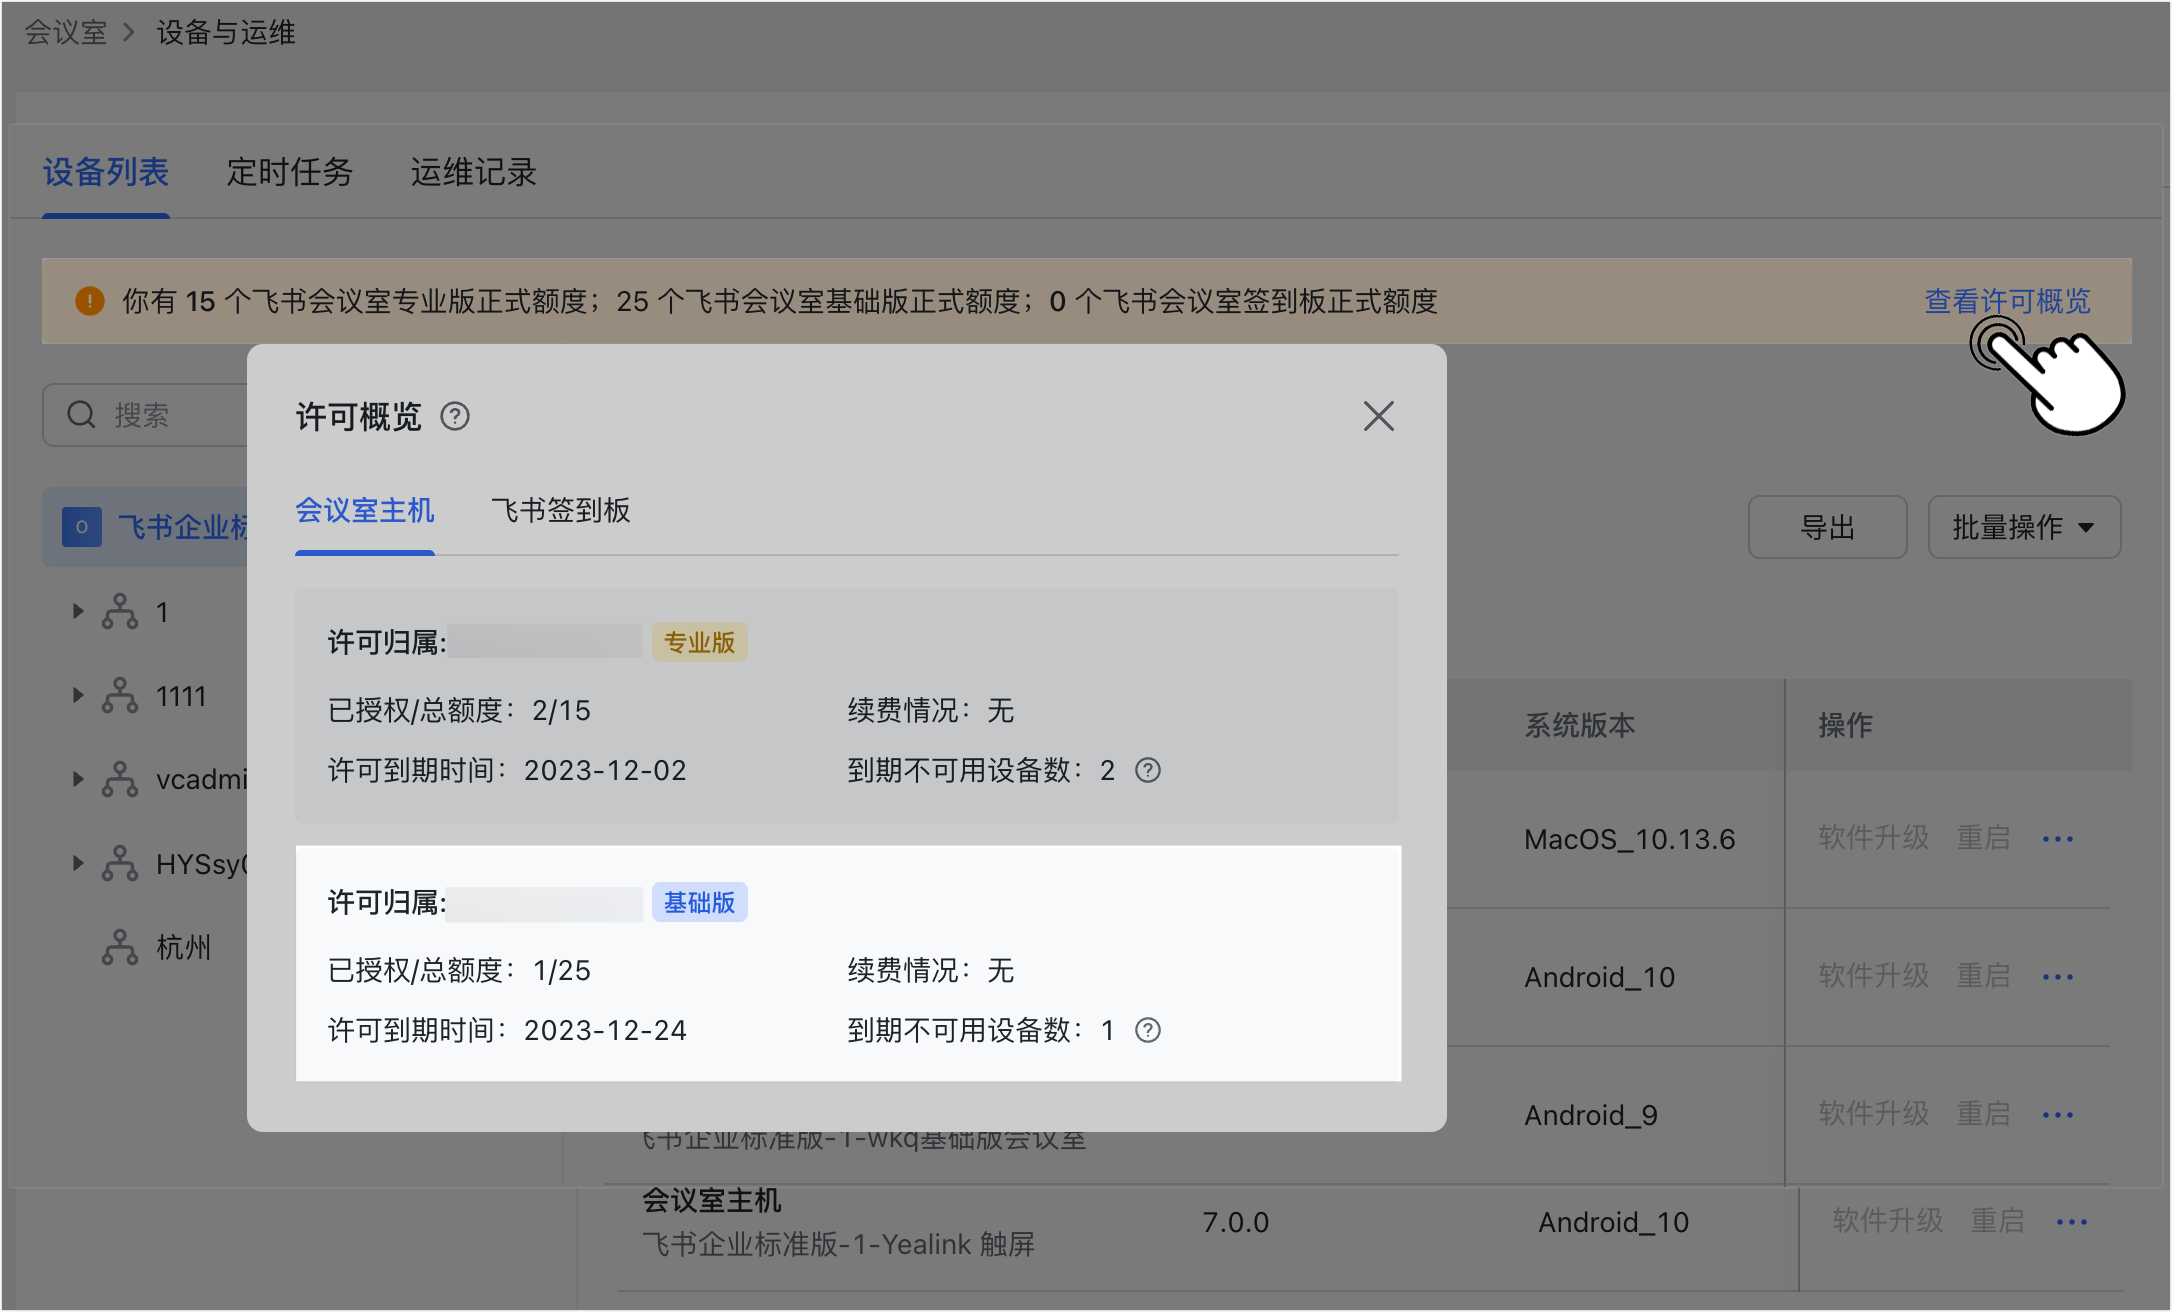
Task: Click the orange warning icon in the banner
Action: tap(89, 301)
